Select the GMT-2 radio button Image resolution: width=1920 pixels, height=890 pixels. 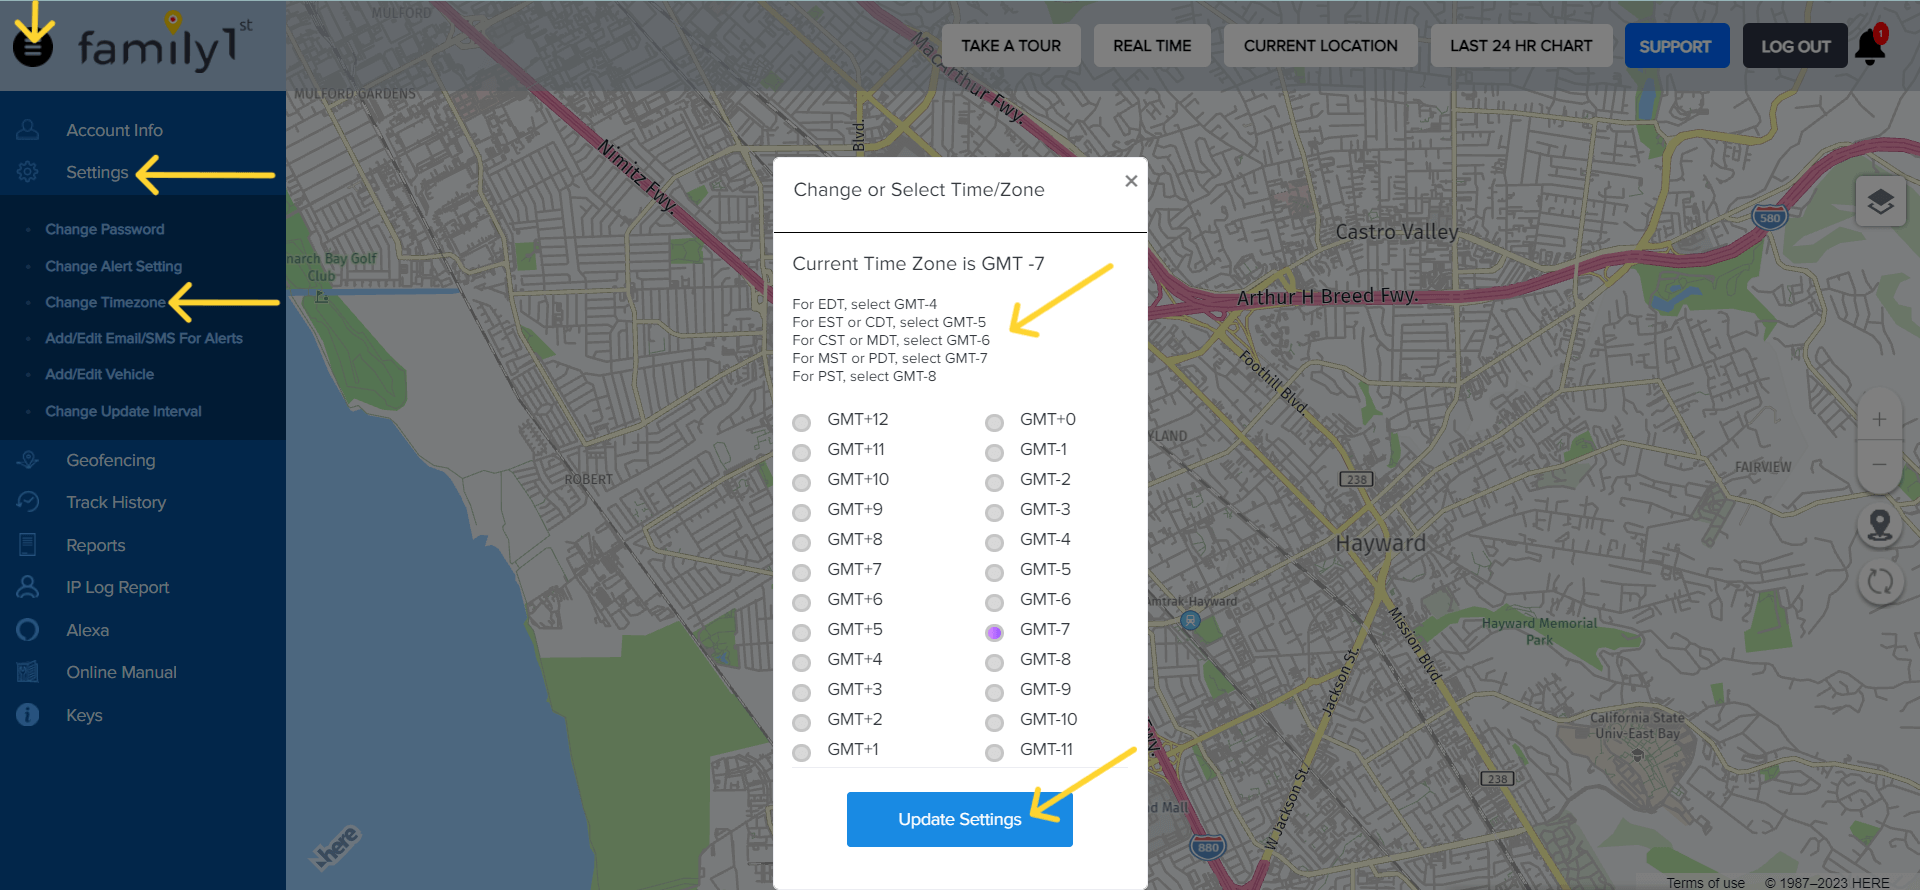pyautogui.click(x=994, y=482)
